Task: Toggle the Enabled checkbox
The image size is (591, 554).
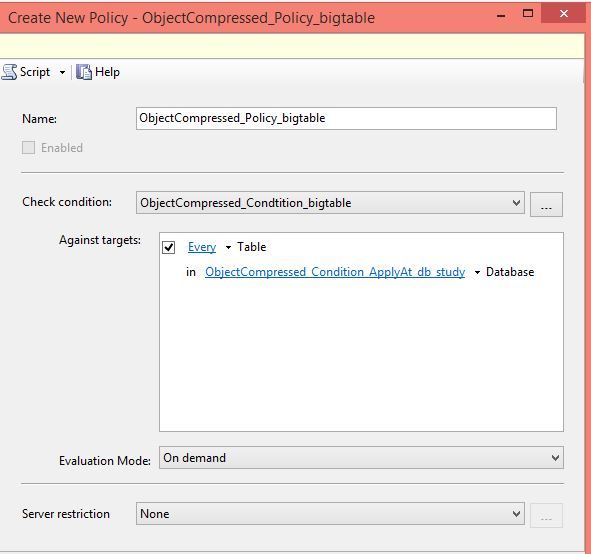Action: point(29,148)
